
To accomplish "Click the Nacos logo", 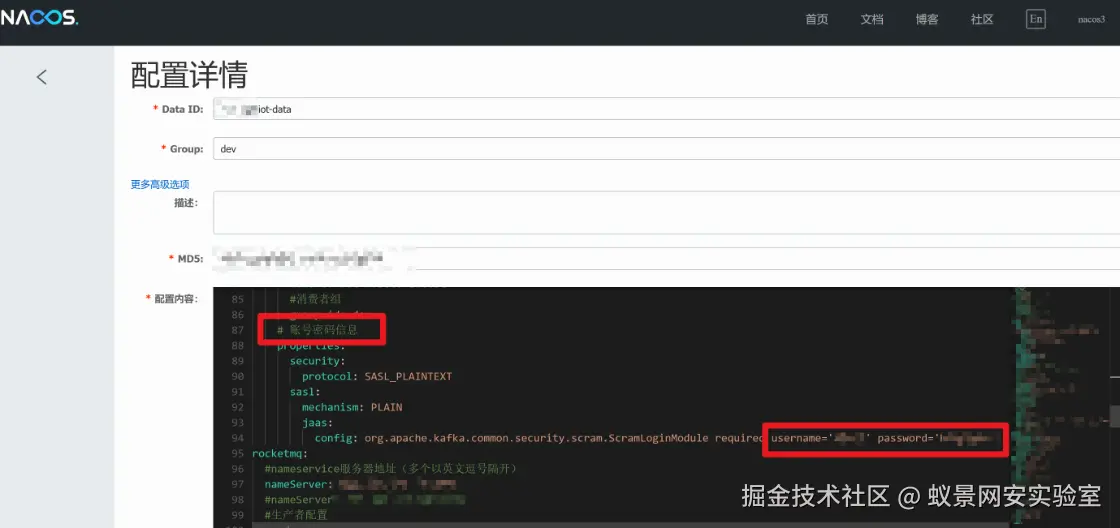I will 39,19.
